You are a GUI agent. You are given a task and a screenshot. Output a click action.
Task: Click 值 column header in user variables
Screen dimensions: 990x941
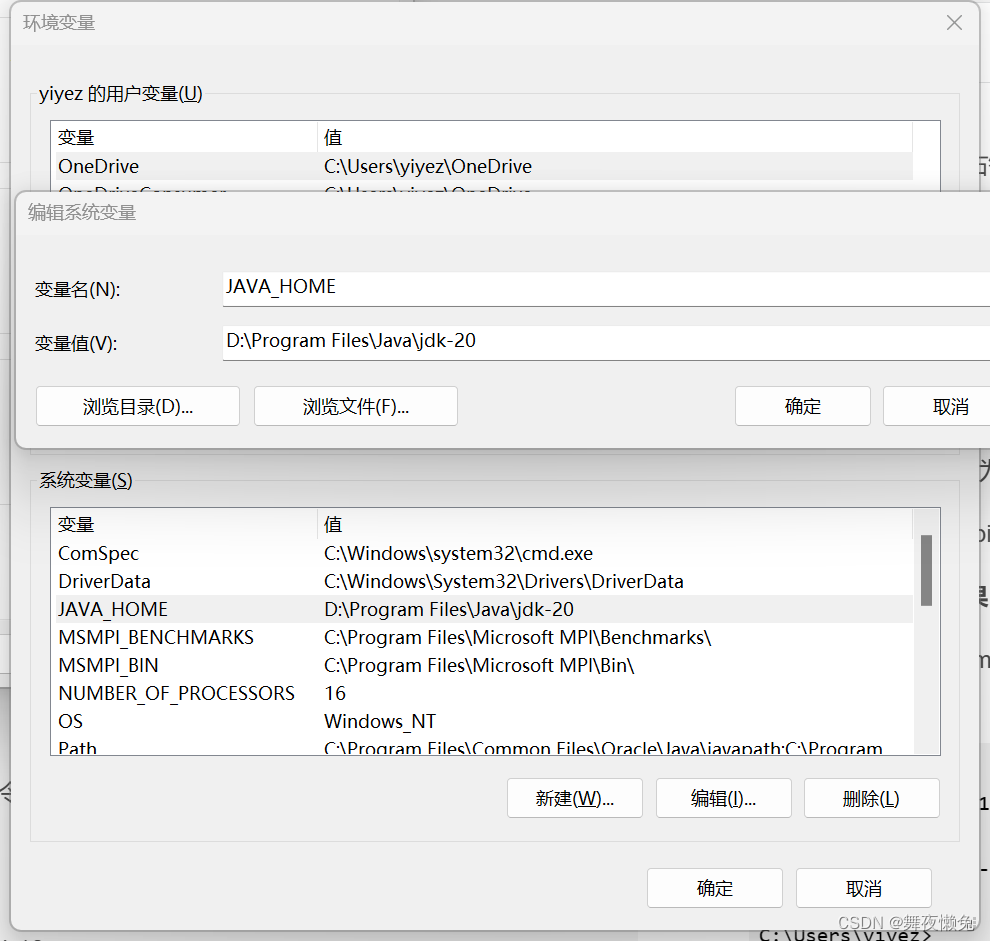click(x=615, y=137)
